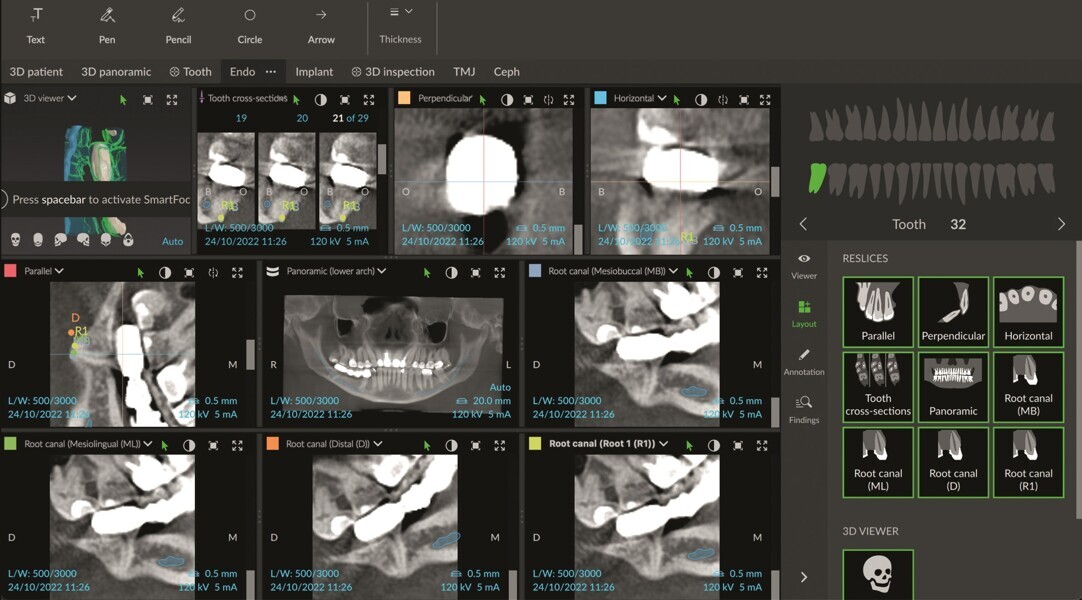Image resolution: width=1082 pixels, height=600 pixels.
Task: Select the Panoramic reslice thumbnail
Action: (953, 387)
